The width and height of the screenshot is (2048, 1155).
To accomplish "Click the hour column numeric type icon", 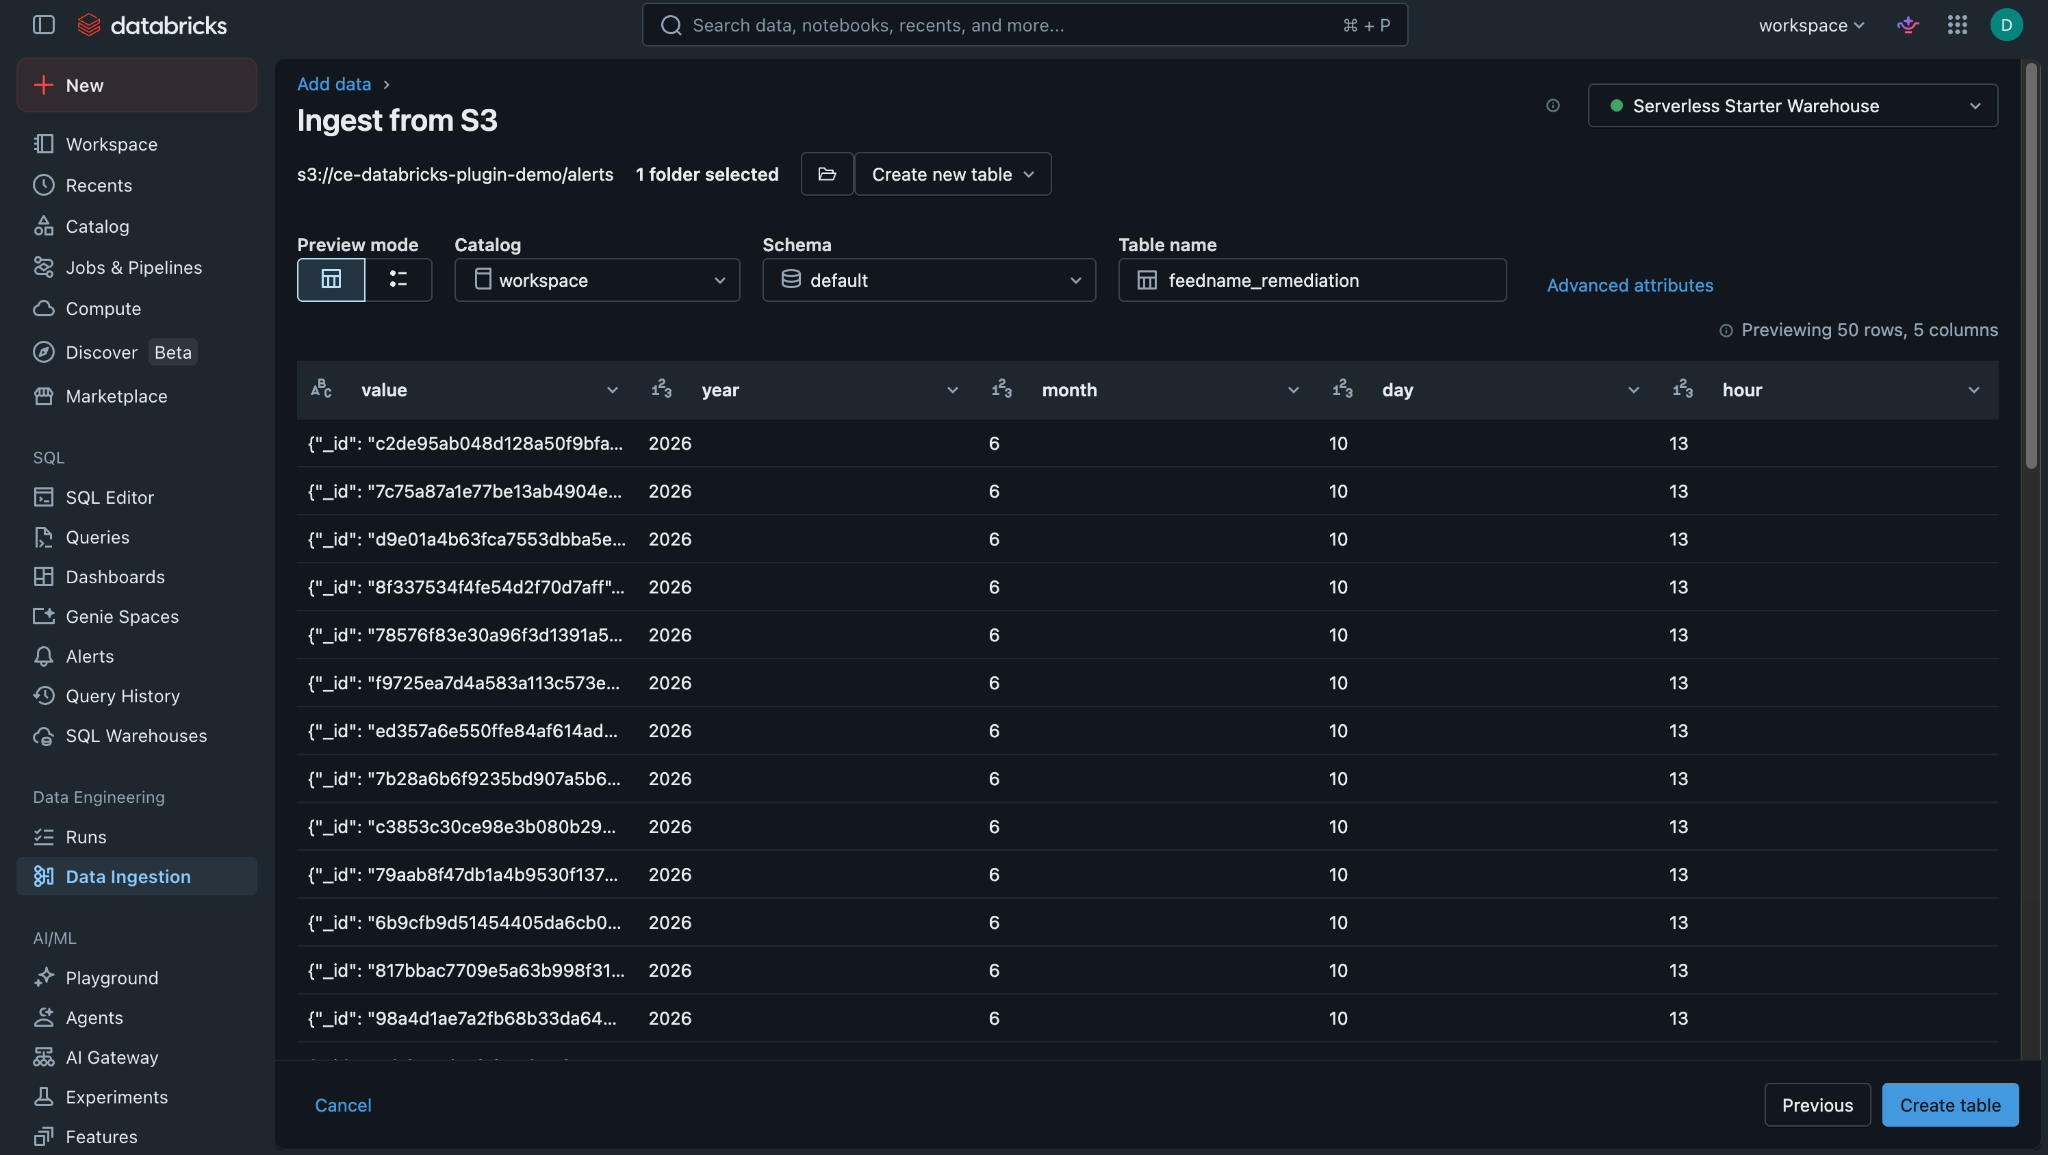I will pyautogui.click(x=1683, y=389).
